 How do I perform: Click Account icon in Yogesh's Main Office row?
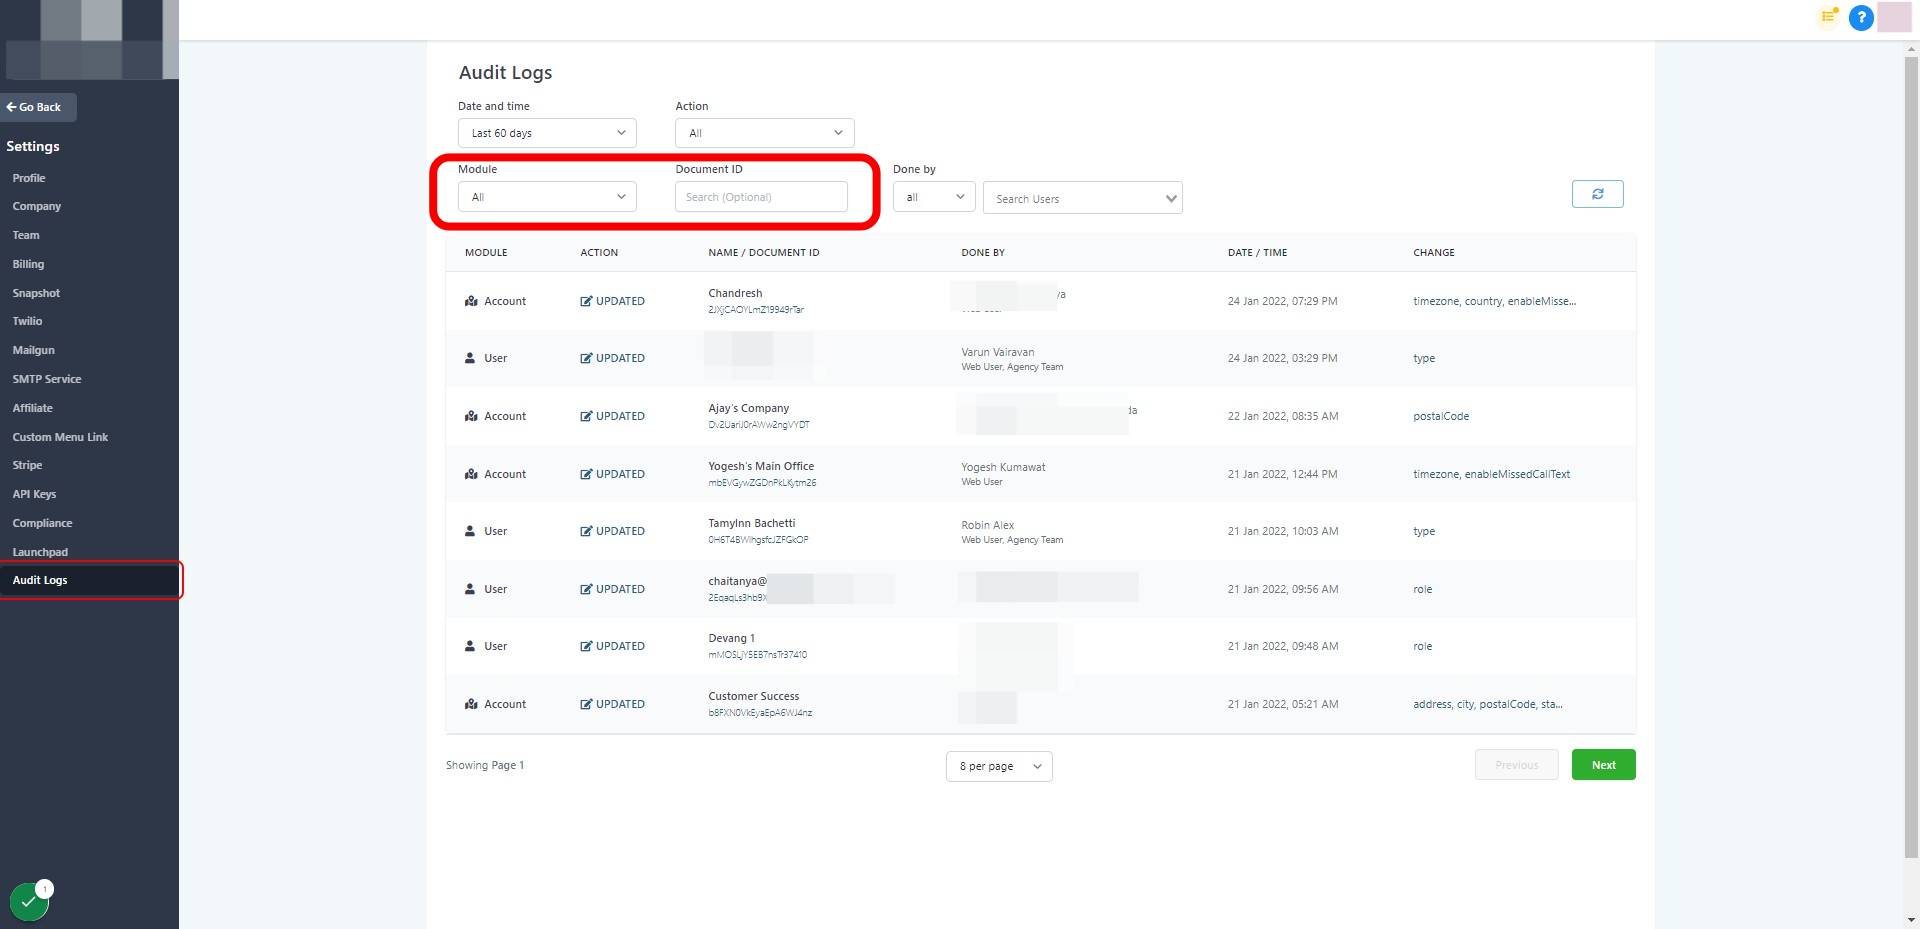click(471, 474)
